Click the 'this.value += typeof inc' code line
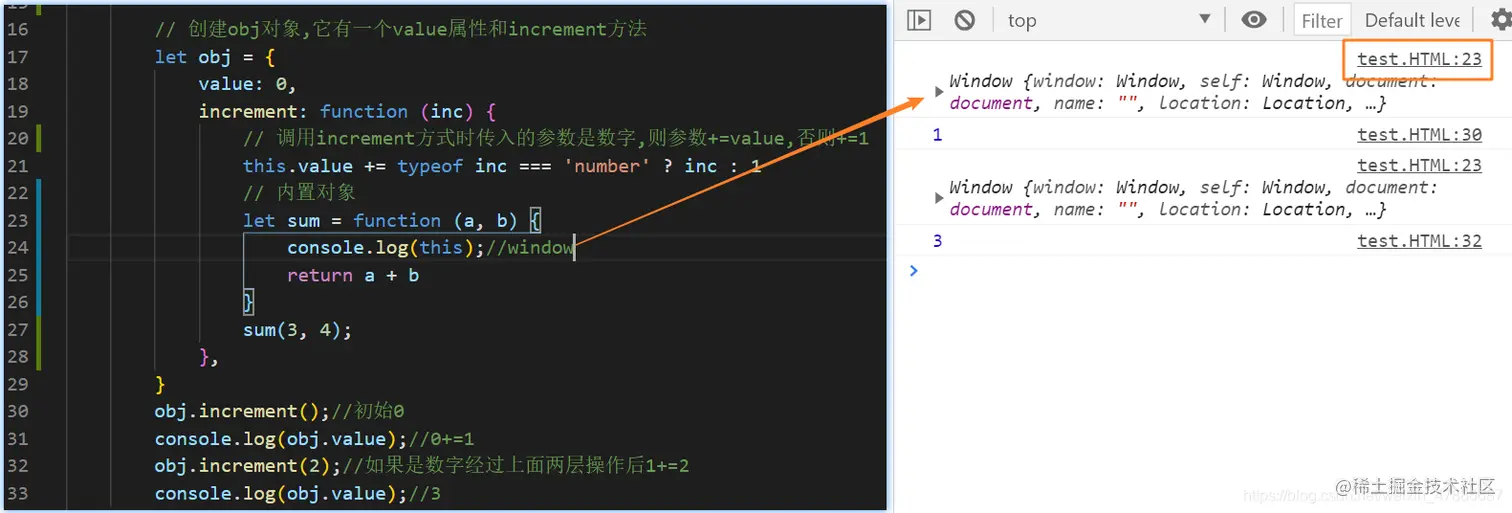1512x513 pixels. pyautogui.click(x=502, y=166)
